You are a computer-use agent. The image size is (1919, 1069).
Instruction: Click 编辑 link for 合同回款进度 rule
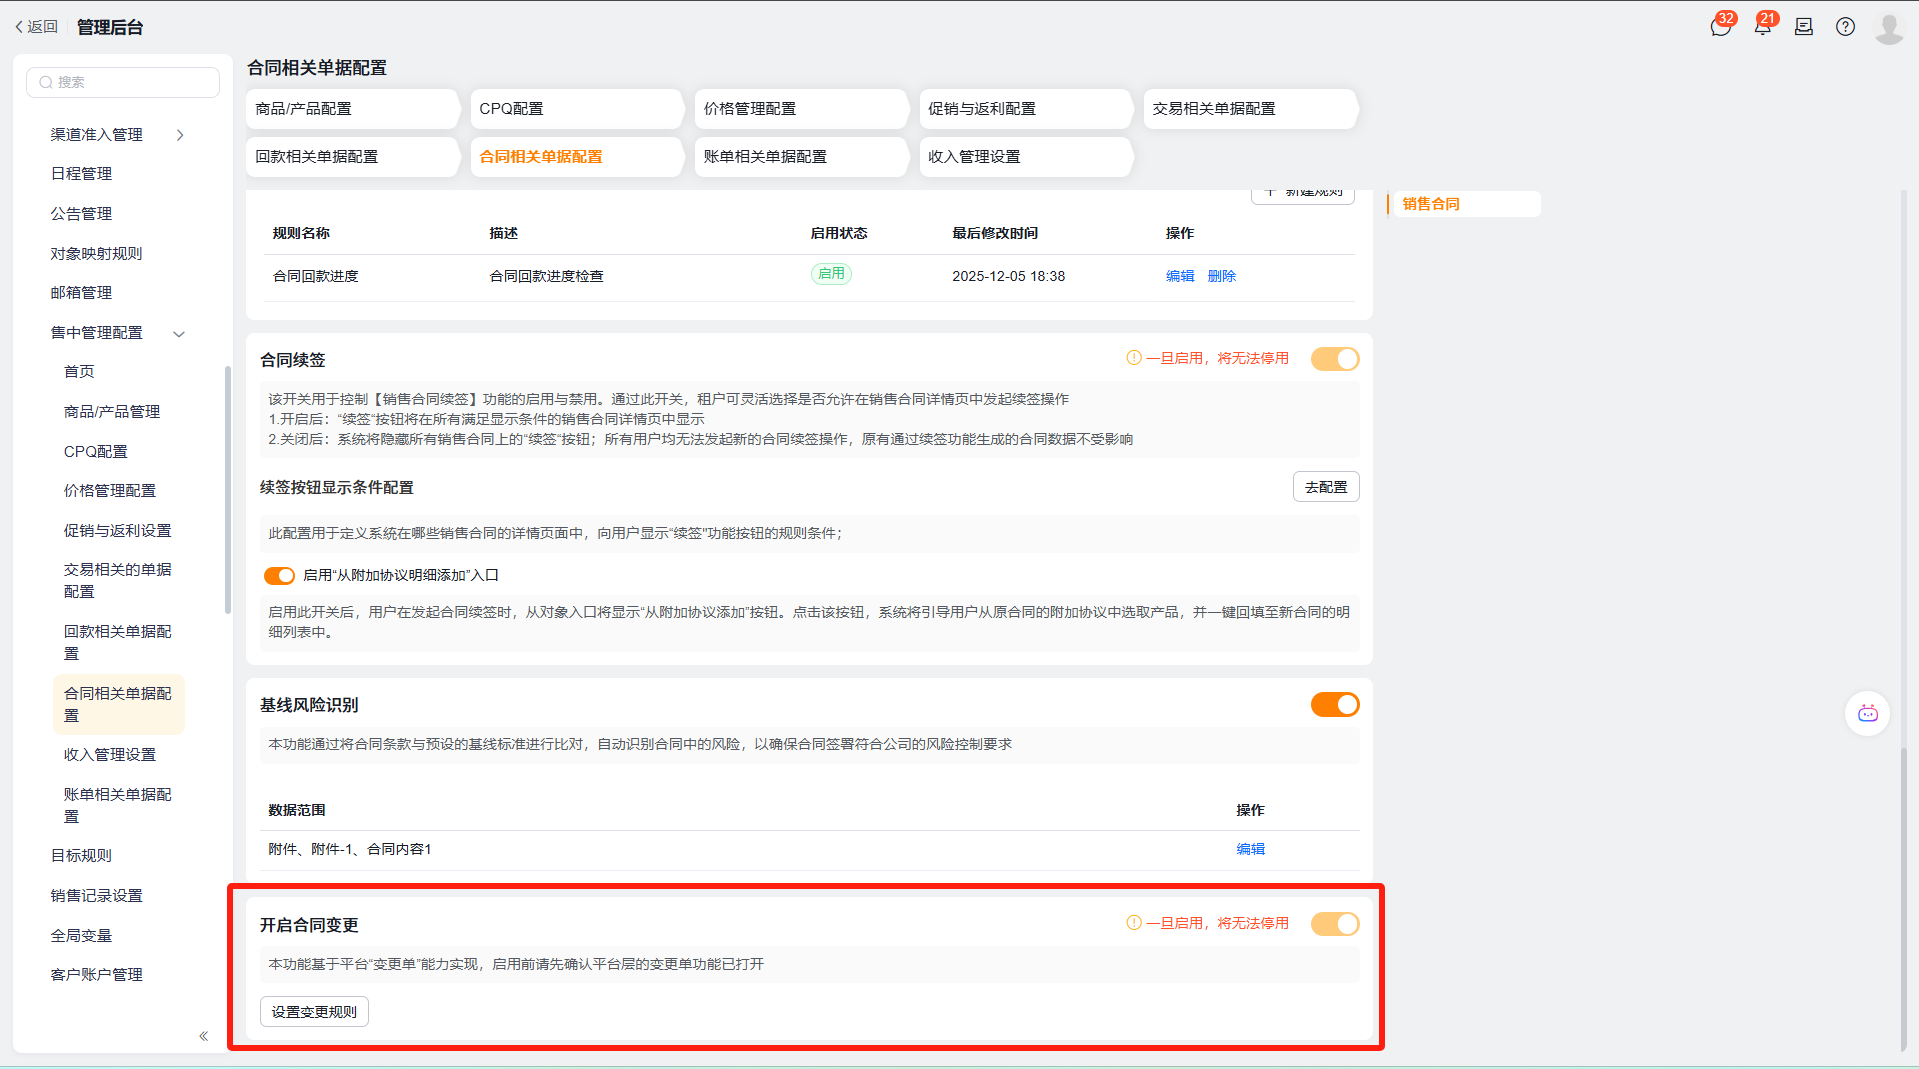click(1180, 276)
